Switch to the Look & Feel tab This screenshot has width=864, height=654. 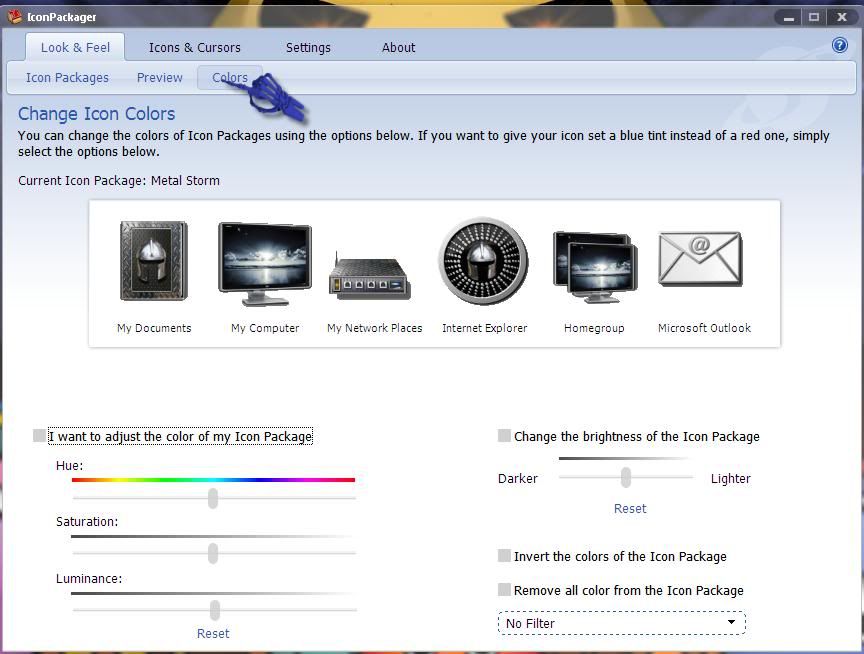point(75,47)
